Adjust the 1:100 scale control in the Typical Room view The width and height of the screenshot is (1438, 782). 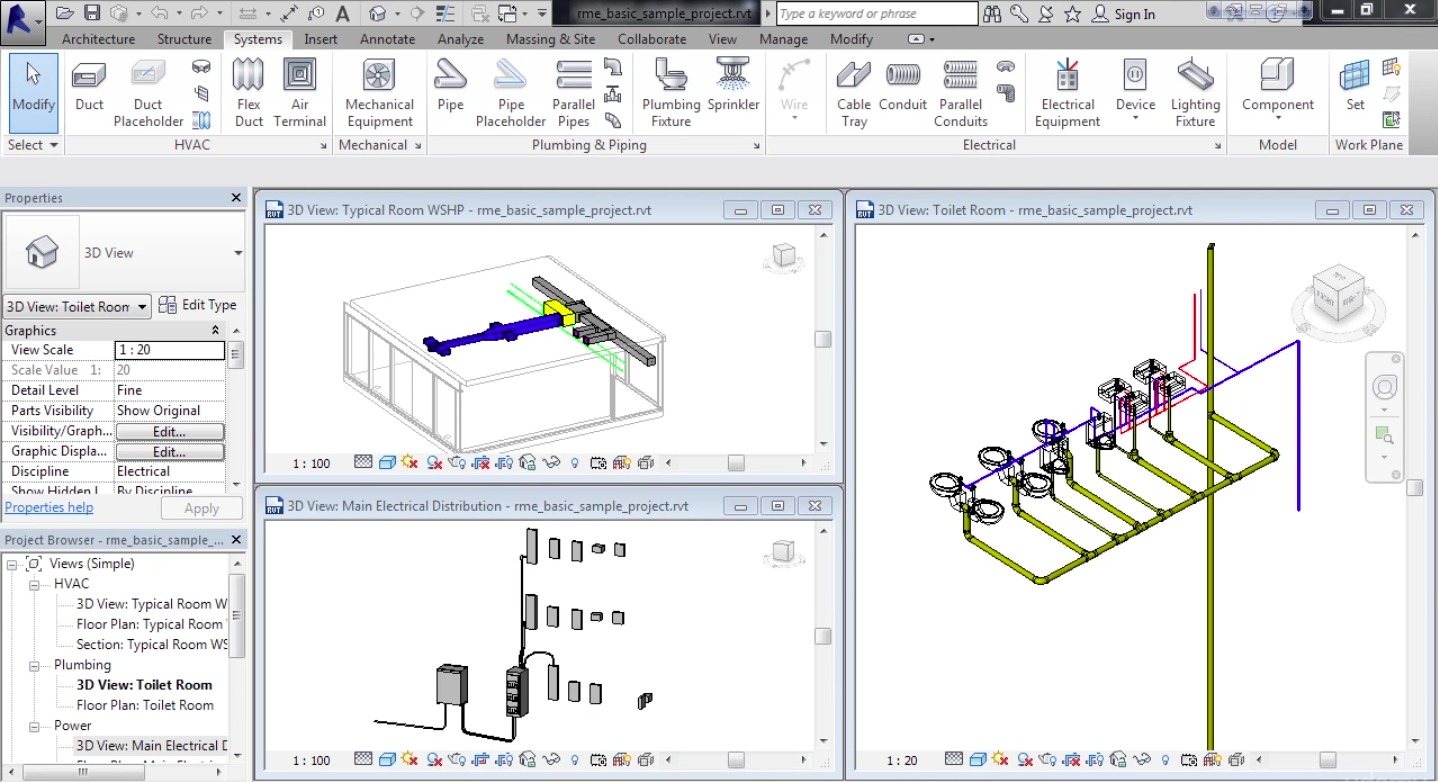pos(310,463)
